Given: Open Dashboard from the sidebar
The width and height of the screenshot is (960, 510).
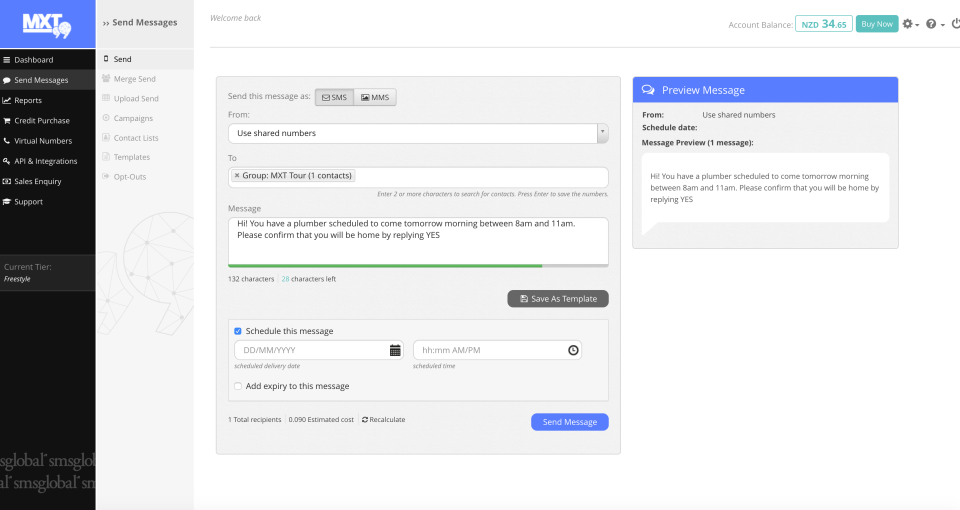Looking at the screenshot, I should pyautogui.click(x=34, y=60).
